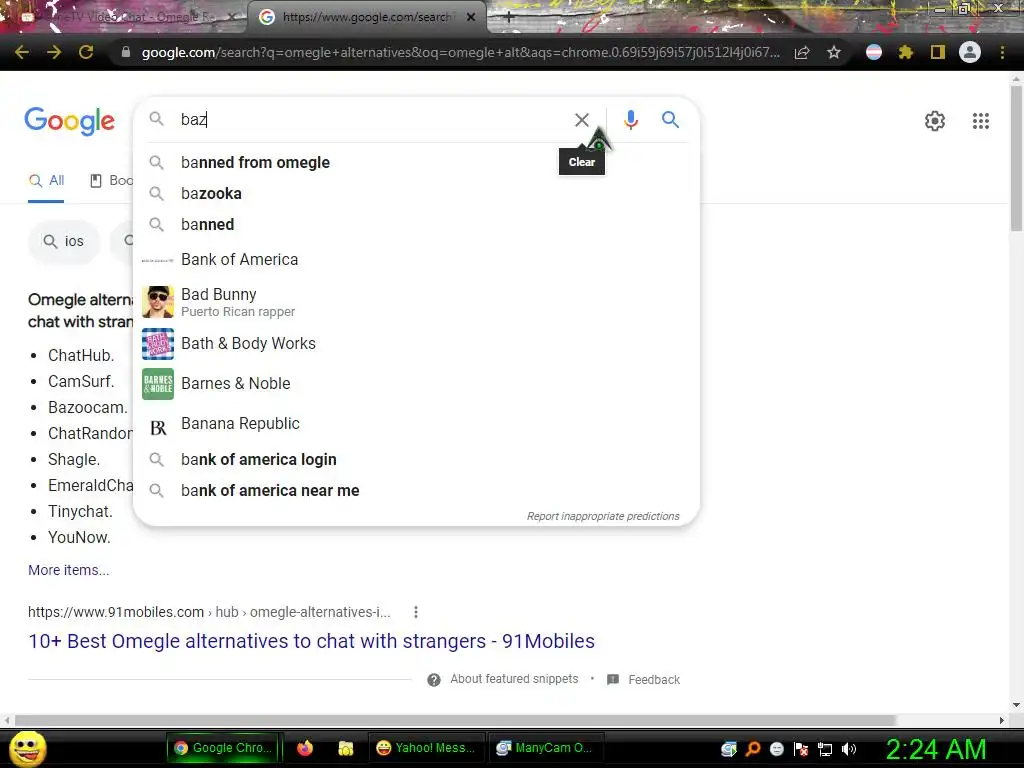Screen dimensions: 1024x768
Task: Close the Google search browser tab
Action: click(471, 17)
